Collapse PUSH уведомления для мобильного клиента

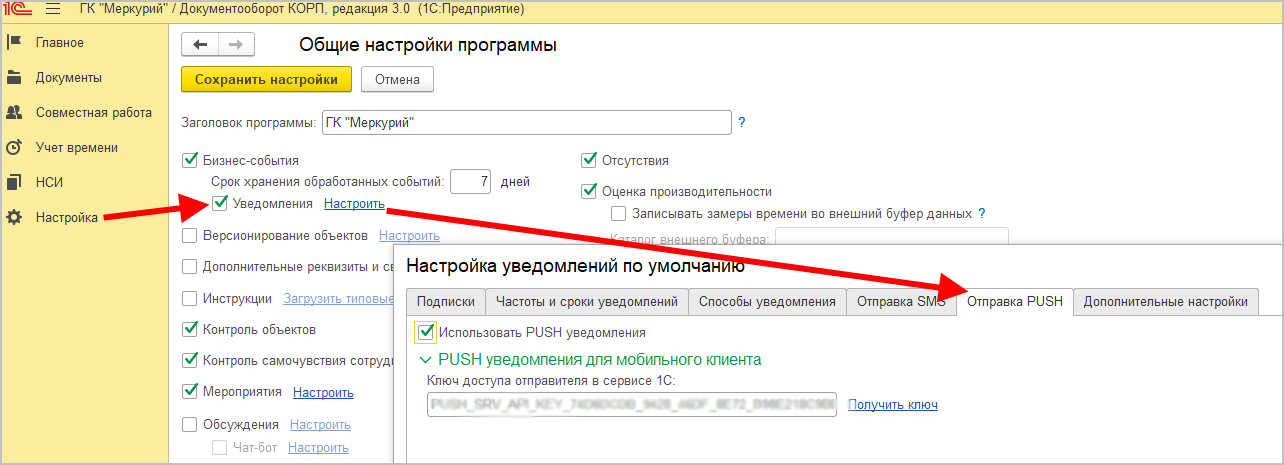click(428, 359)
